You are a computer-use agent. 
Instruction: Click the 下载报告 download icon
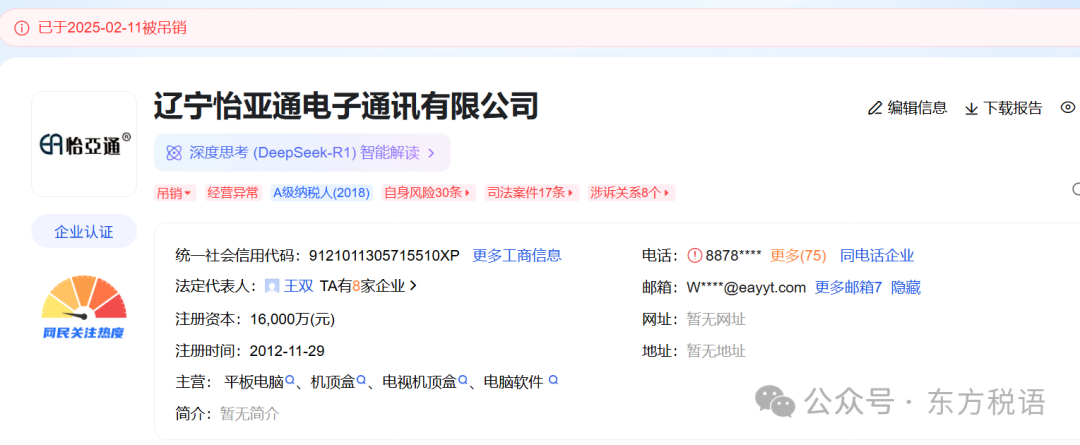click(x=970, y=108)
